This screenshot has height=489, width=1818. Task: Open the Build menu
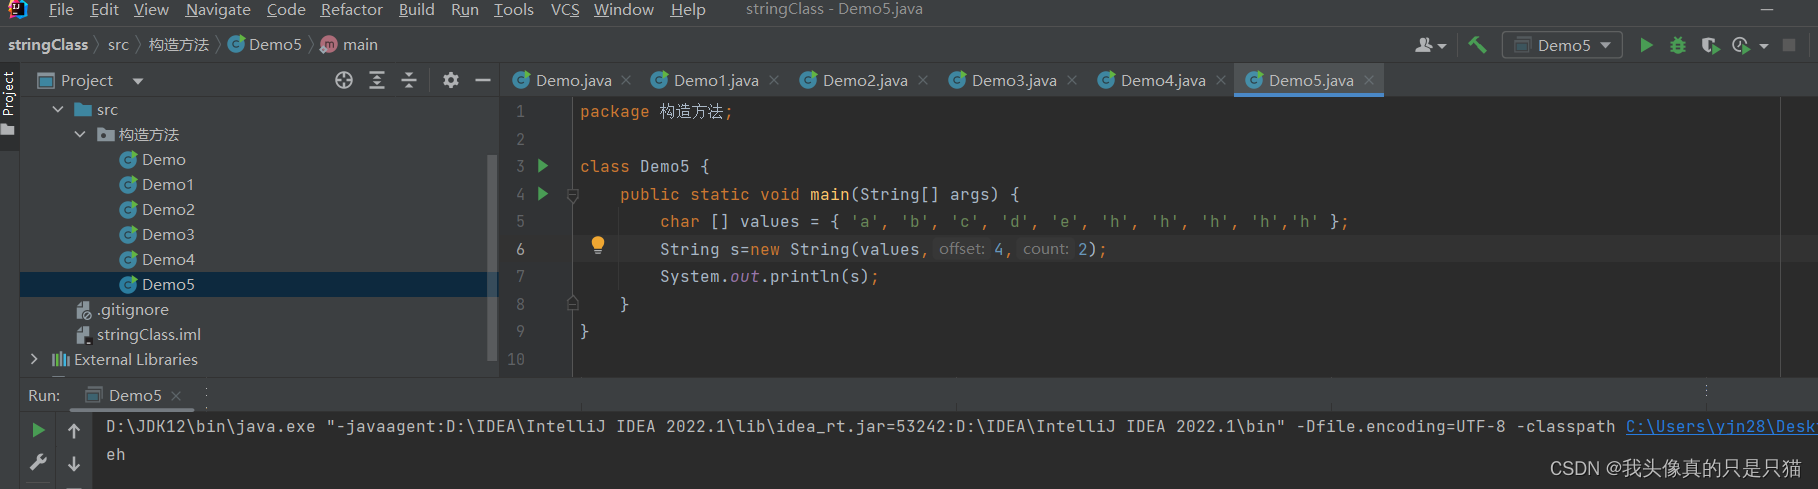416,10
